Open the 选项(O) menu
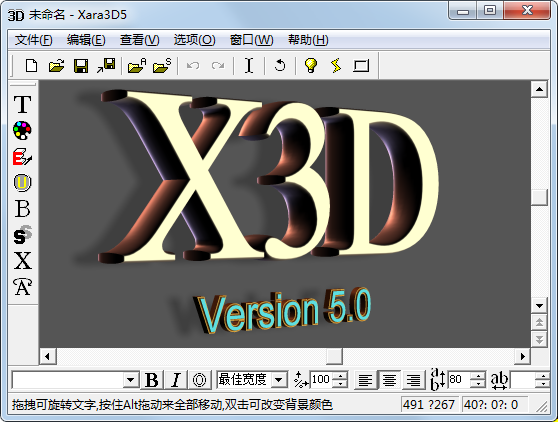 (x=194, y=40)
